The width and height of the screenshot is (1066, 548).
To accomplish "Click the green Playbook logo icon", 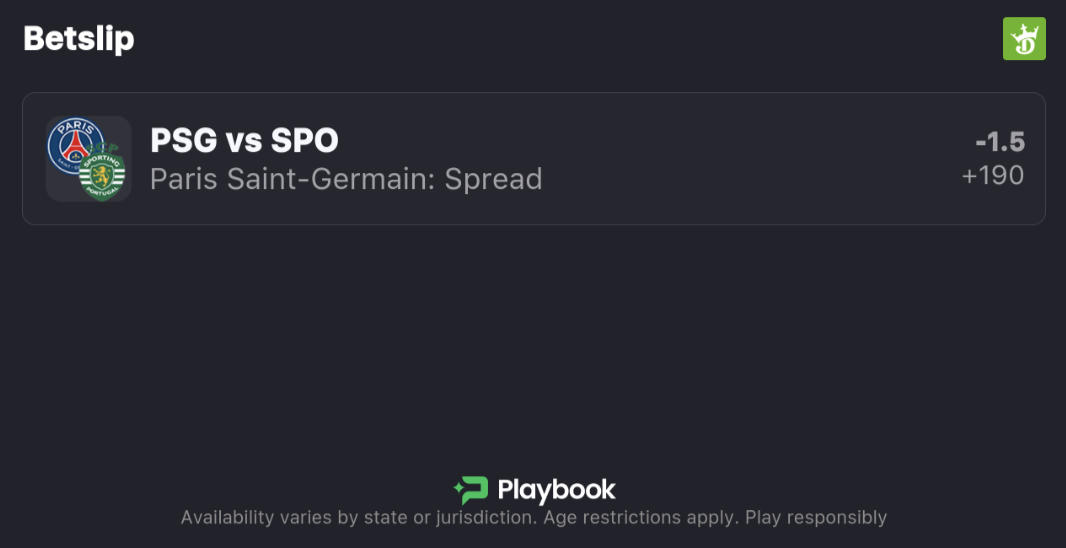I will (x=470, y=490).
